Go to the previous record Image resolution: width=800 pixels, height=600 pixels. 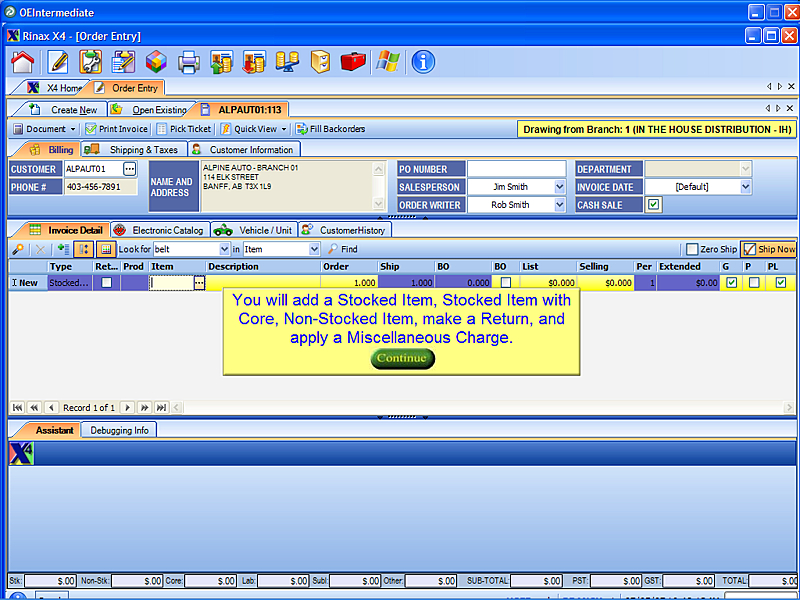[x=51, y=408]
